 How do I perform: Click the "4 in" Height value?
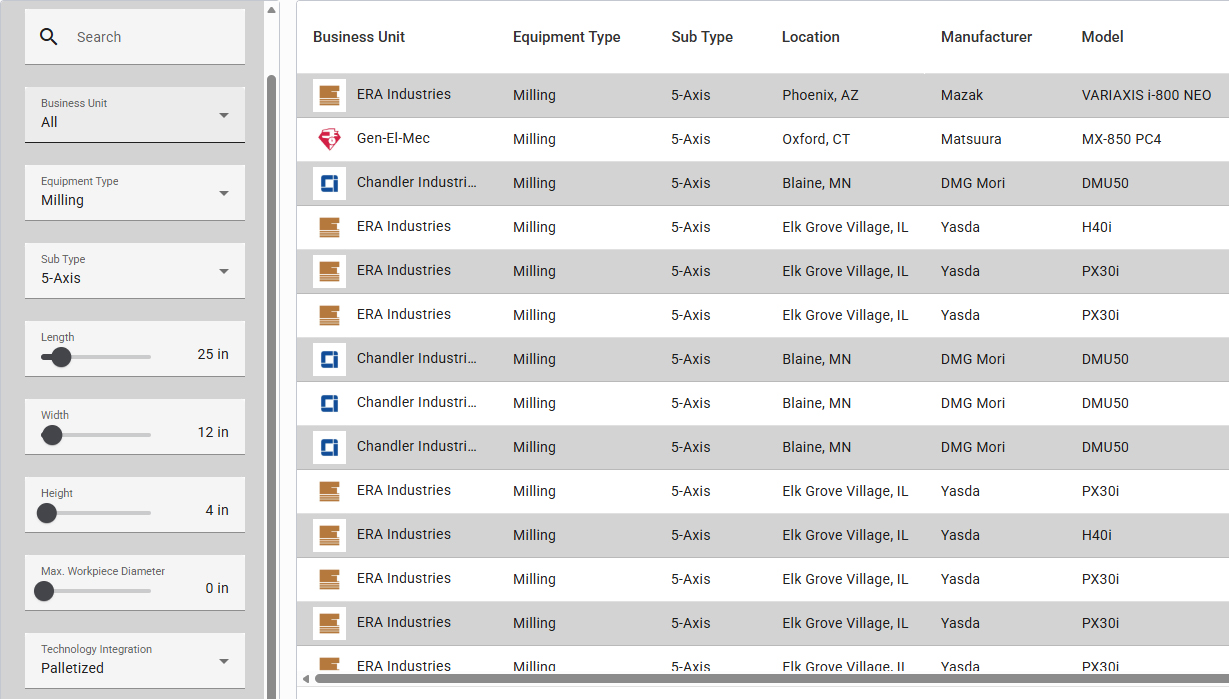pos(217,510)
